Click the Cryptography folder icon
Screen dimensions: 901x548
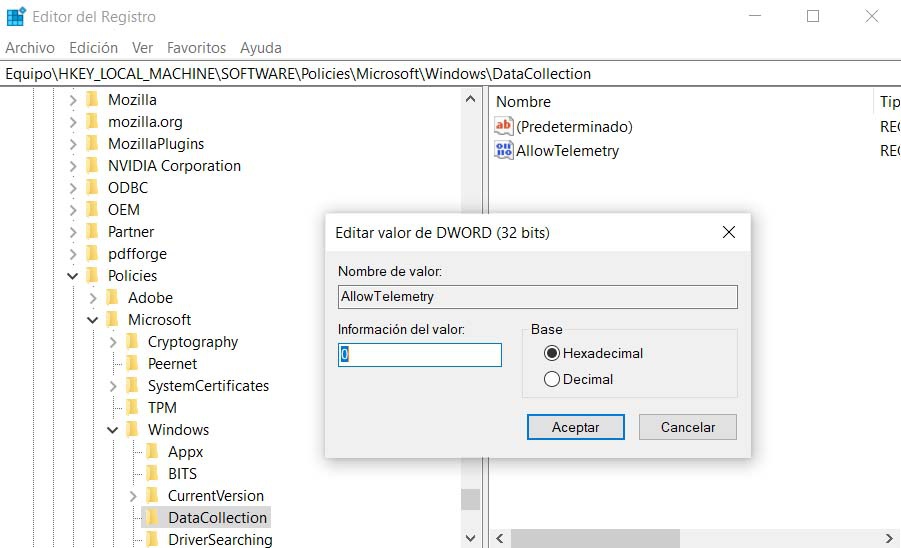point(132,342)
